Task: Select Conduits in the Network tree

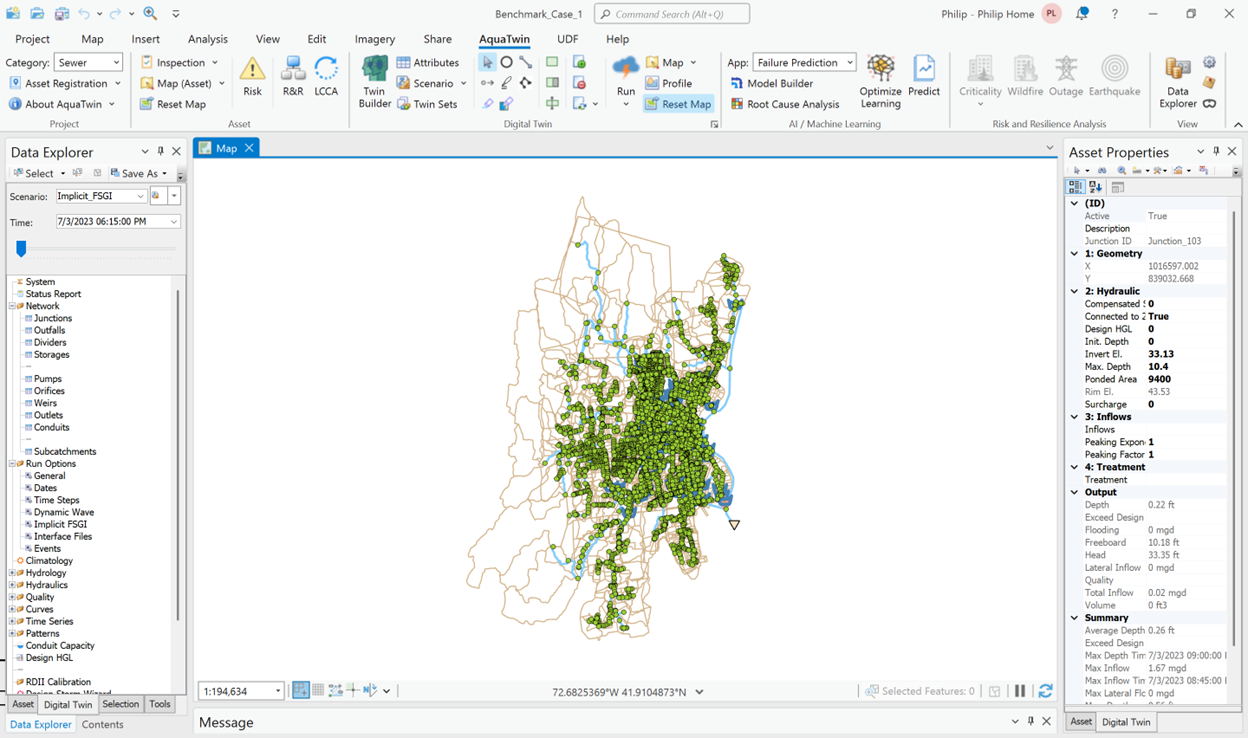Action: click(x=51, y=427)
